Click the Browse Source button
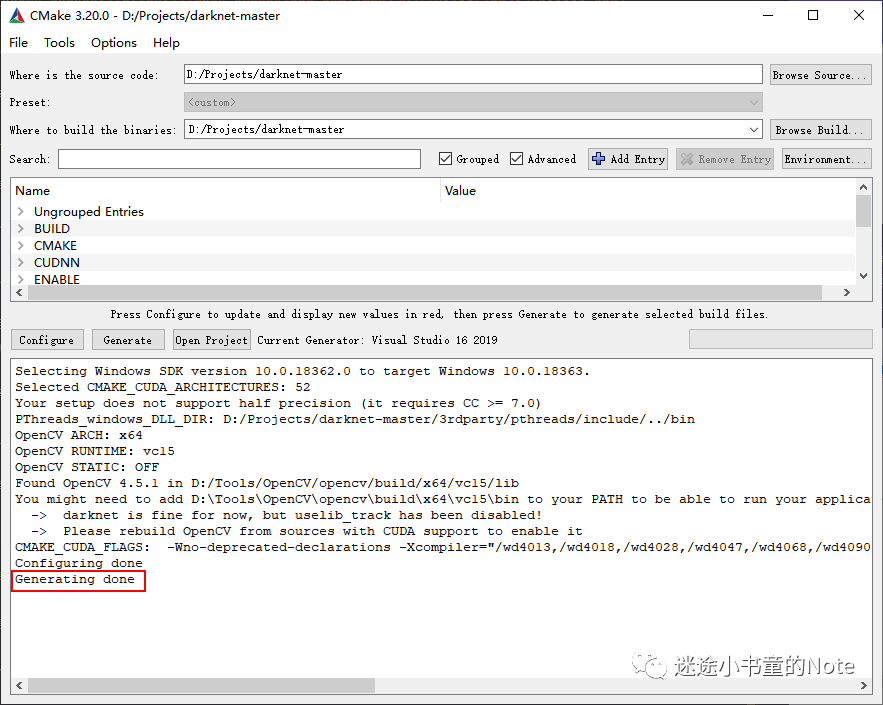This screenshot has width=883, height=705. coord(820,75)
